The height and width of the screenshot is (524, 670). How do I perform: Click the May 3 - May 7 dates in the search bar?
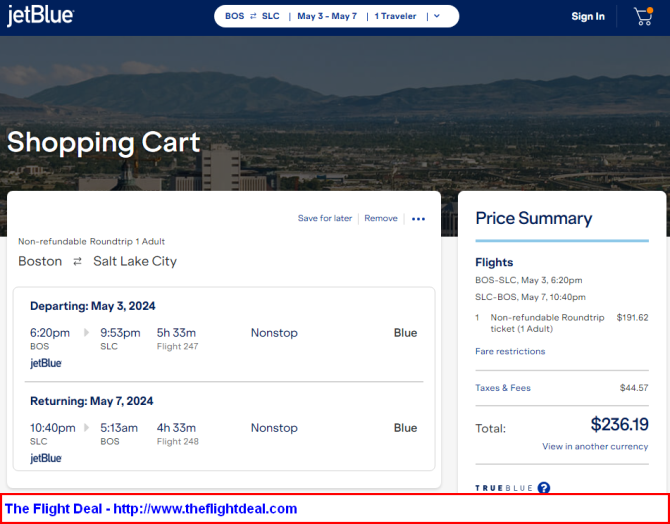pyautogui.click(x=327, y=16)
